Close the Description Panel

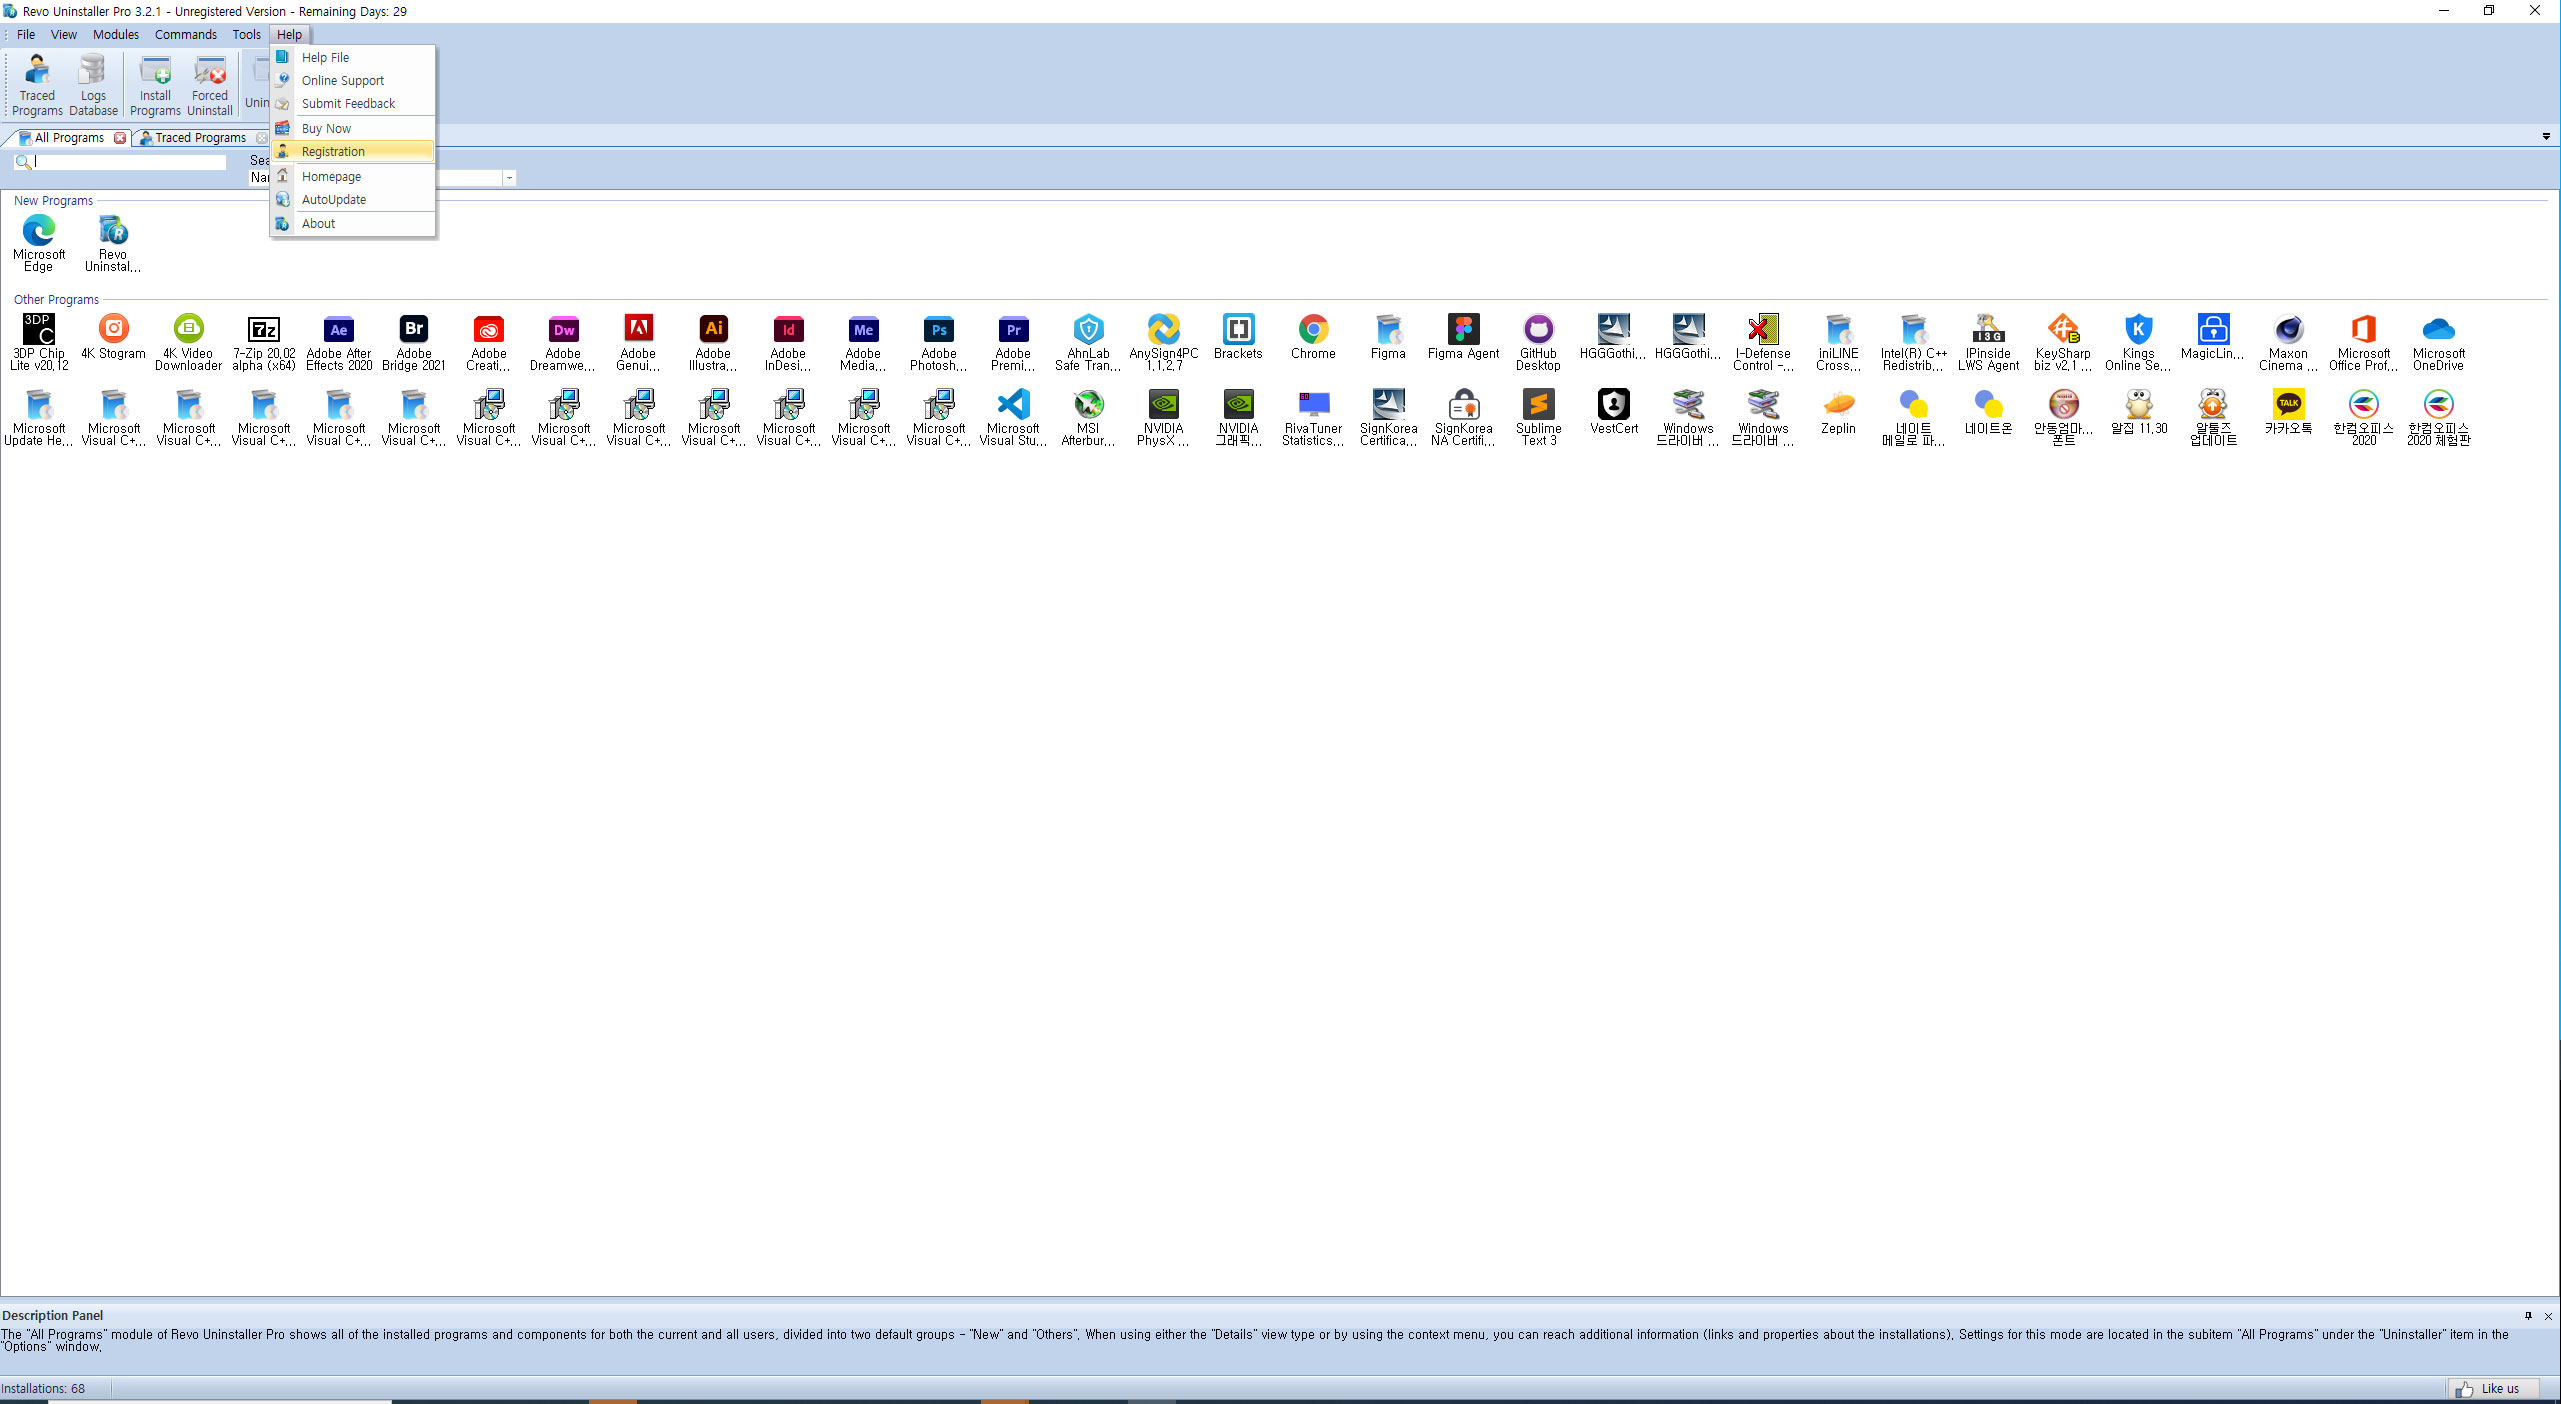pyautogui.click(x=2548, y=1316)
